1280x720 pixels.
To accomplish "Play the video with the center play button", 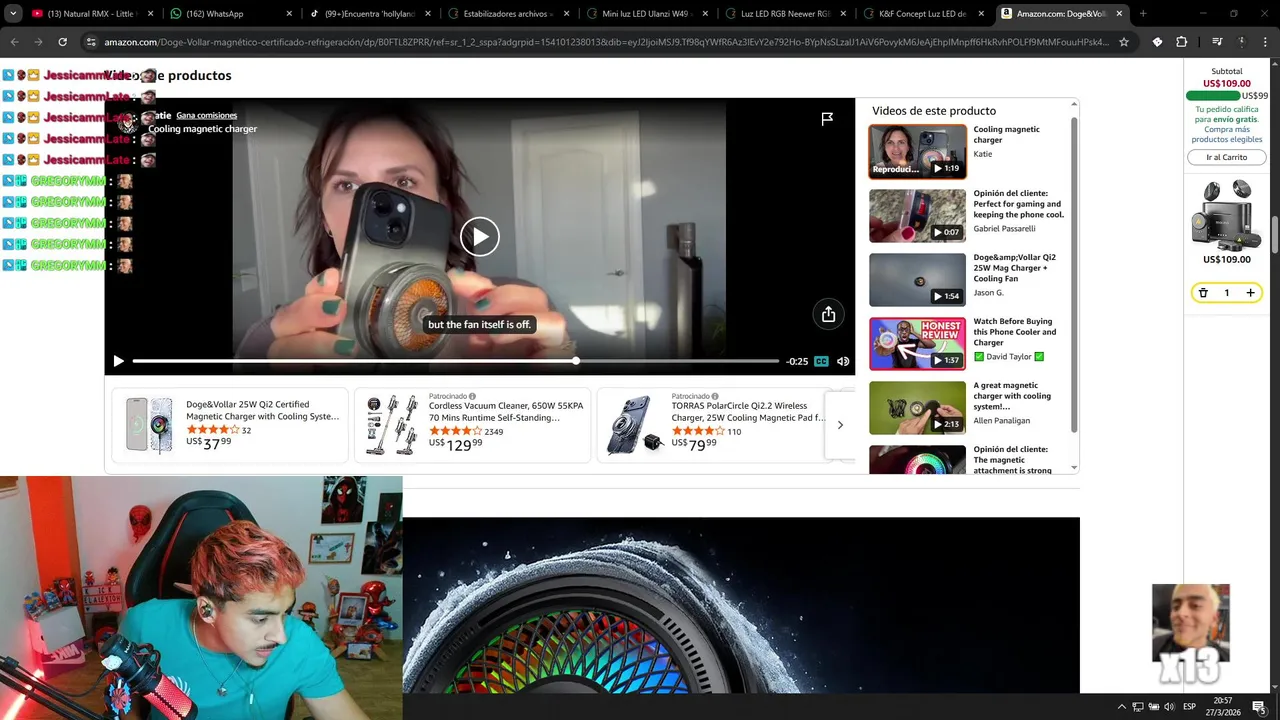I will tap(479, 237).
